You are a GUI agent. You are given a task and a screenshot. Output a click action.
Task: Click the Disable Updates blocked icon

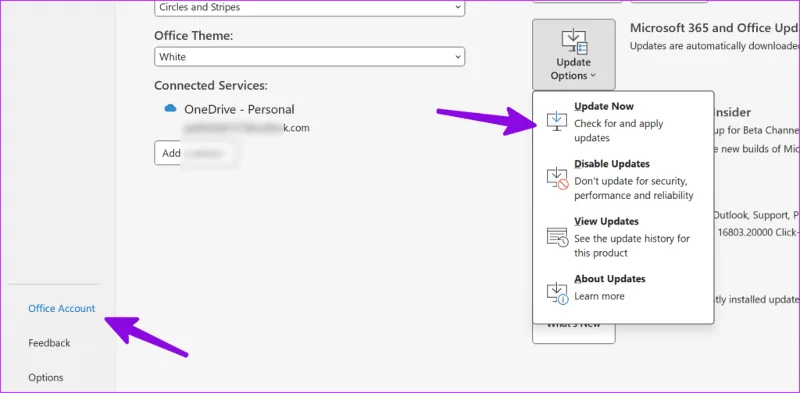(x=557, y=179)
